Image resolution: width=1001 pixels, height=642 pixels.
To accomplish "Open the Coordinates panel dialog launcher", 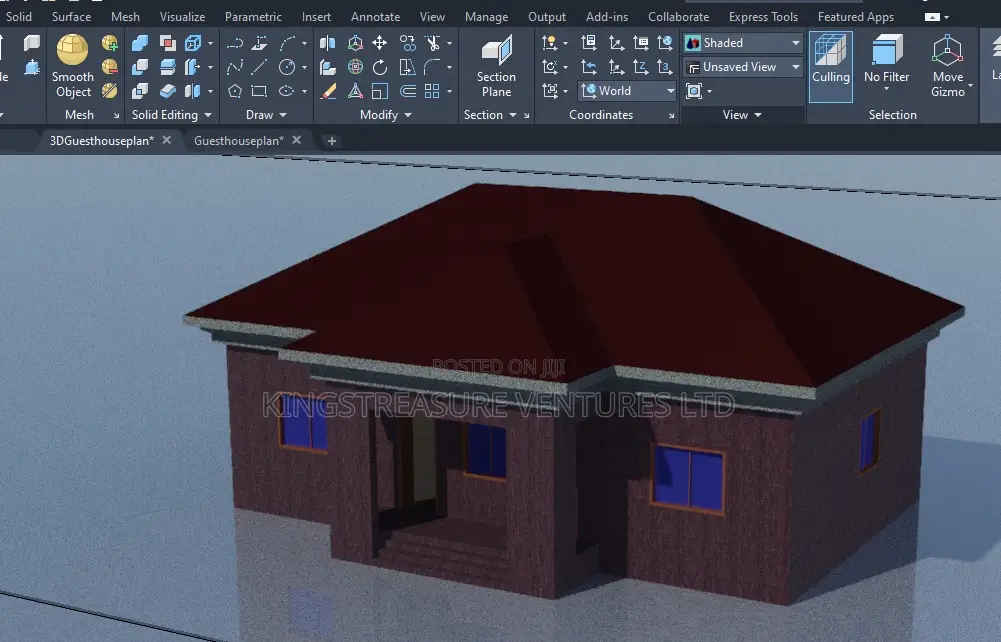I will [672, 116].
